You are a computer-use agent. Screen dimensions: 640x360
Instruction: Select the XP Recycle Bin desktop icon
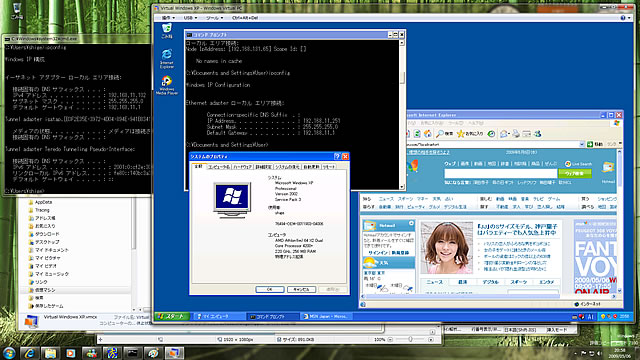(x=167, y=31)
